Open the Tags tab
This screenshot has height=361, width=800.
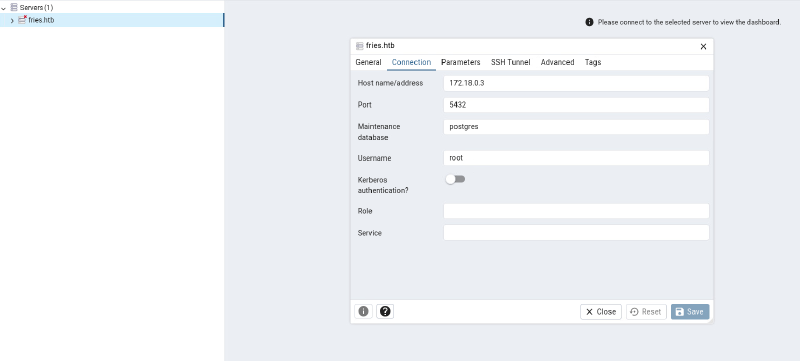[x=593, y=62]
